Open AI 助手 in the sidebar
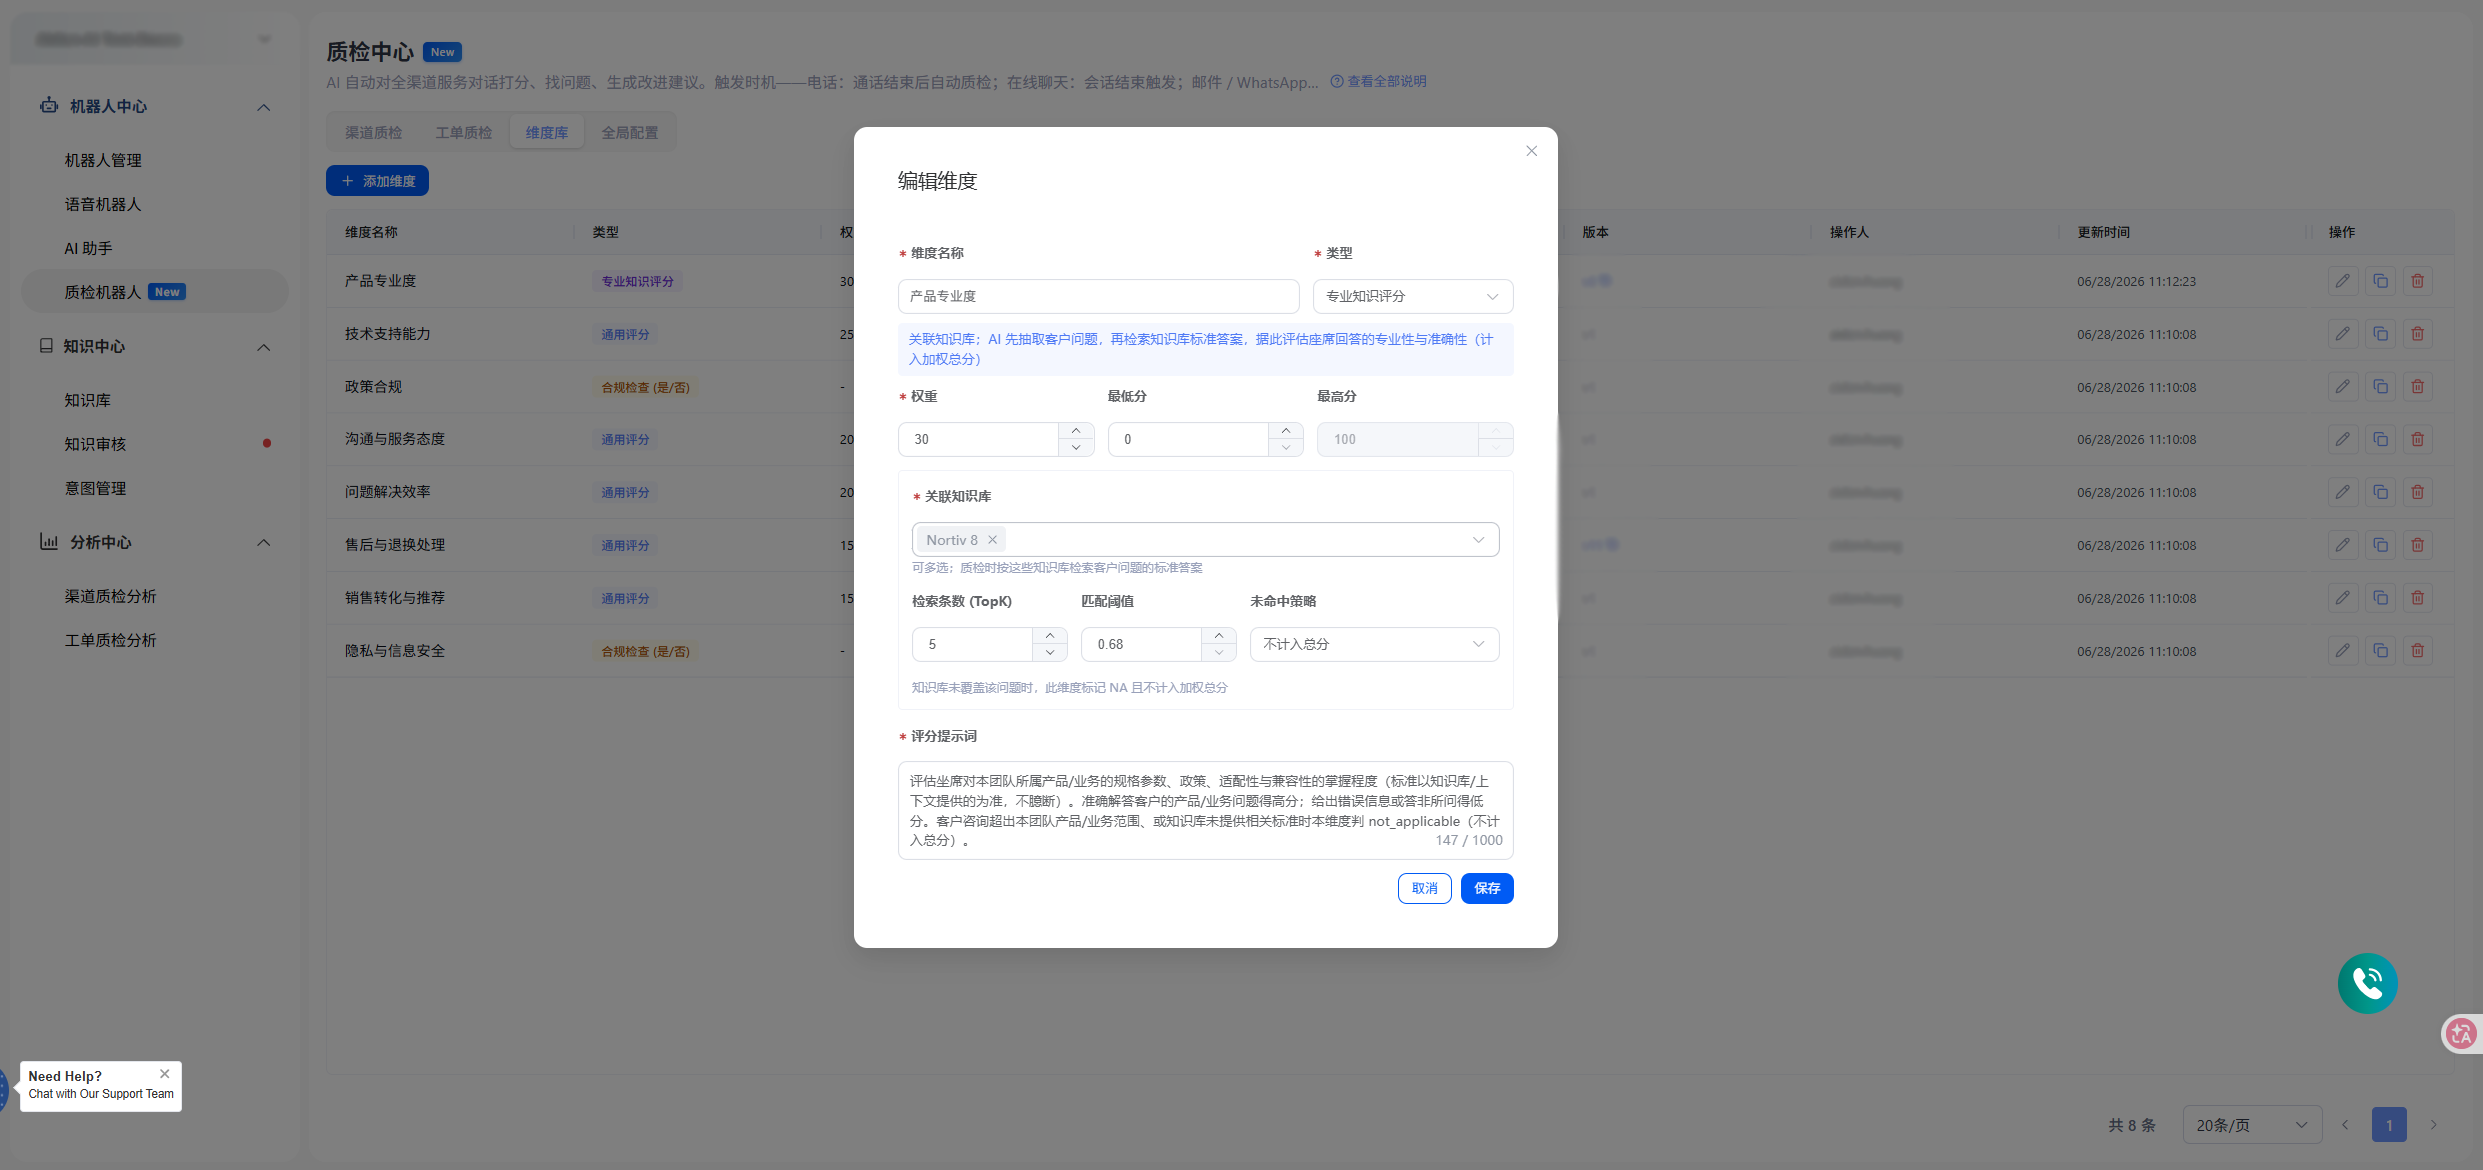 88,248
